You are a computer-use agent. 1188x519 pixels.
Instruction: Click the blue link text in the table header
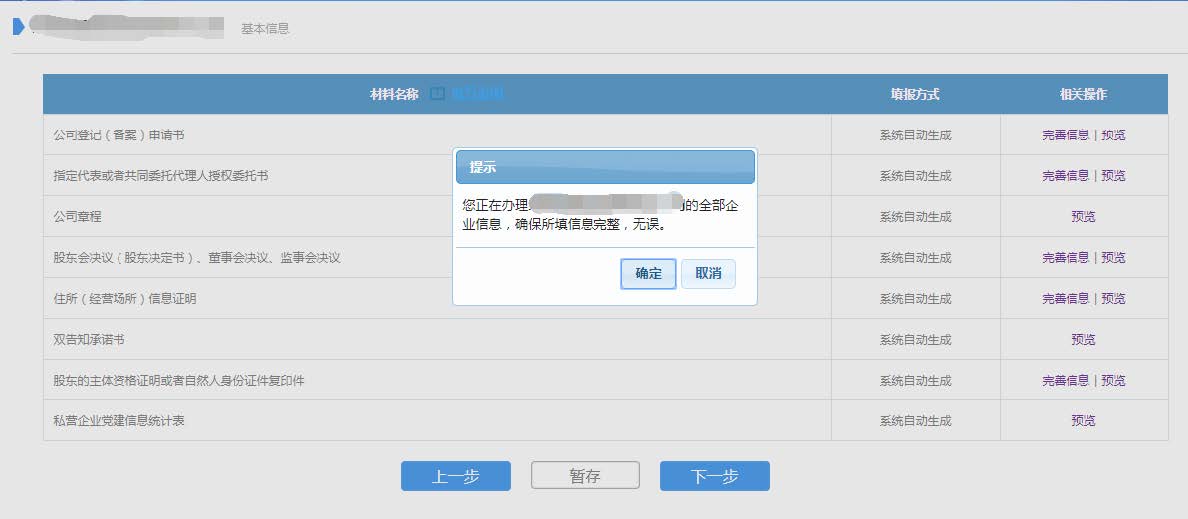(477, 95)
